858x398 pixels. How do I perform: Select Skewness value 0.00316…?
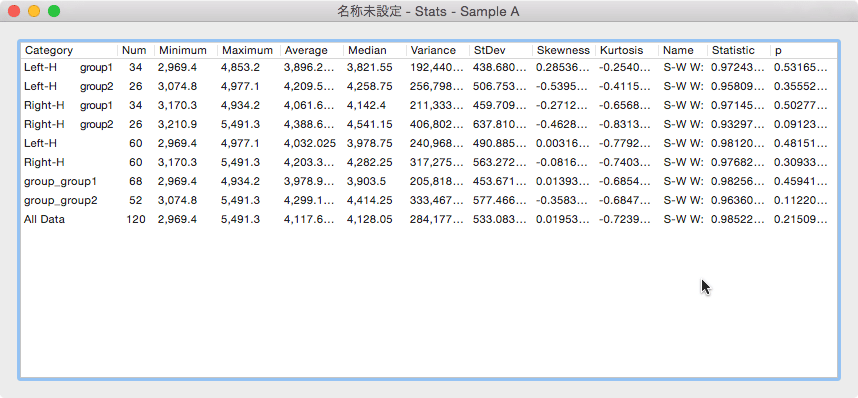(x=563, y=143)
